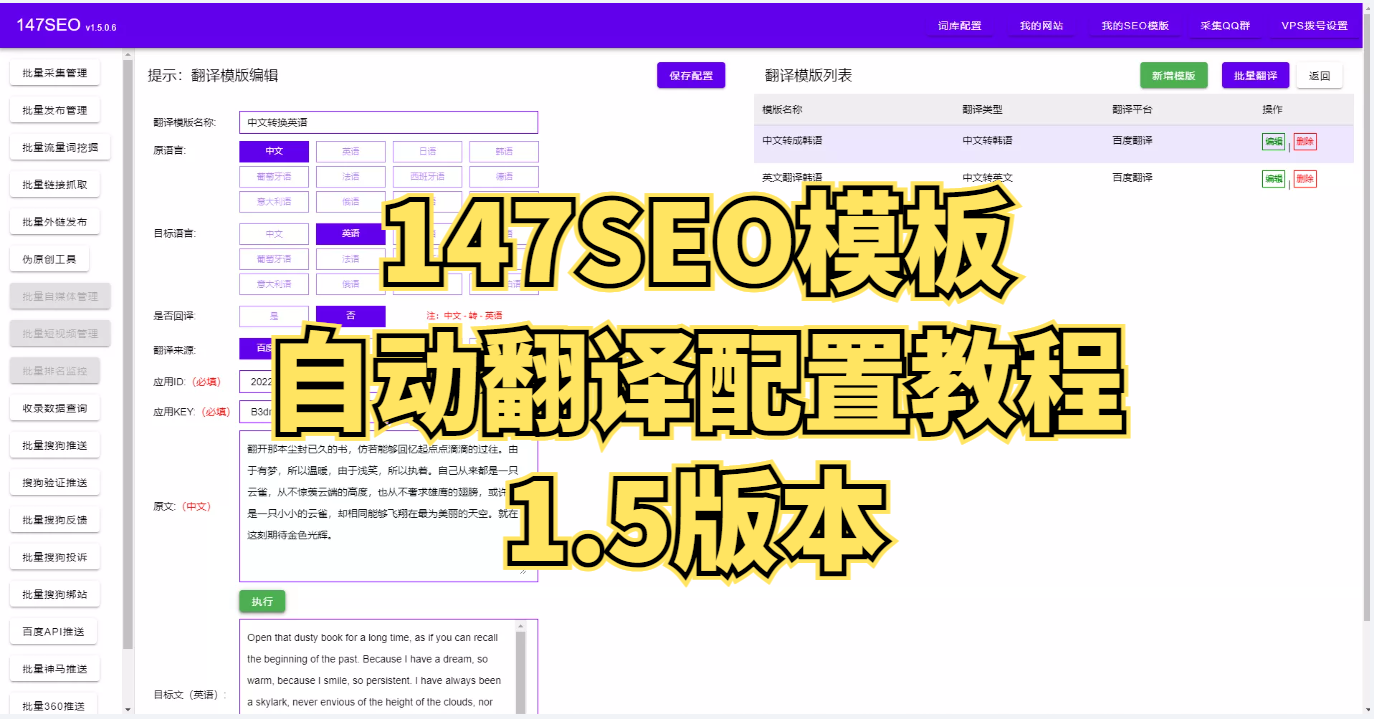Delete the 中文转成韩语 template row
Screen dimensions: 1374x719
(x=1305, y=142)
